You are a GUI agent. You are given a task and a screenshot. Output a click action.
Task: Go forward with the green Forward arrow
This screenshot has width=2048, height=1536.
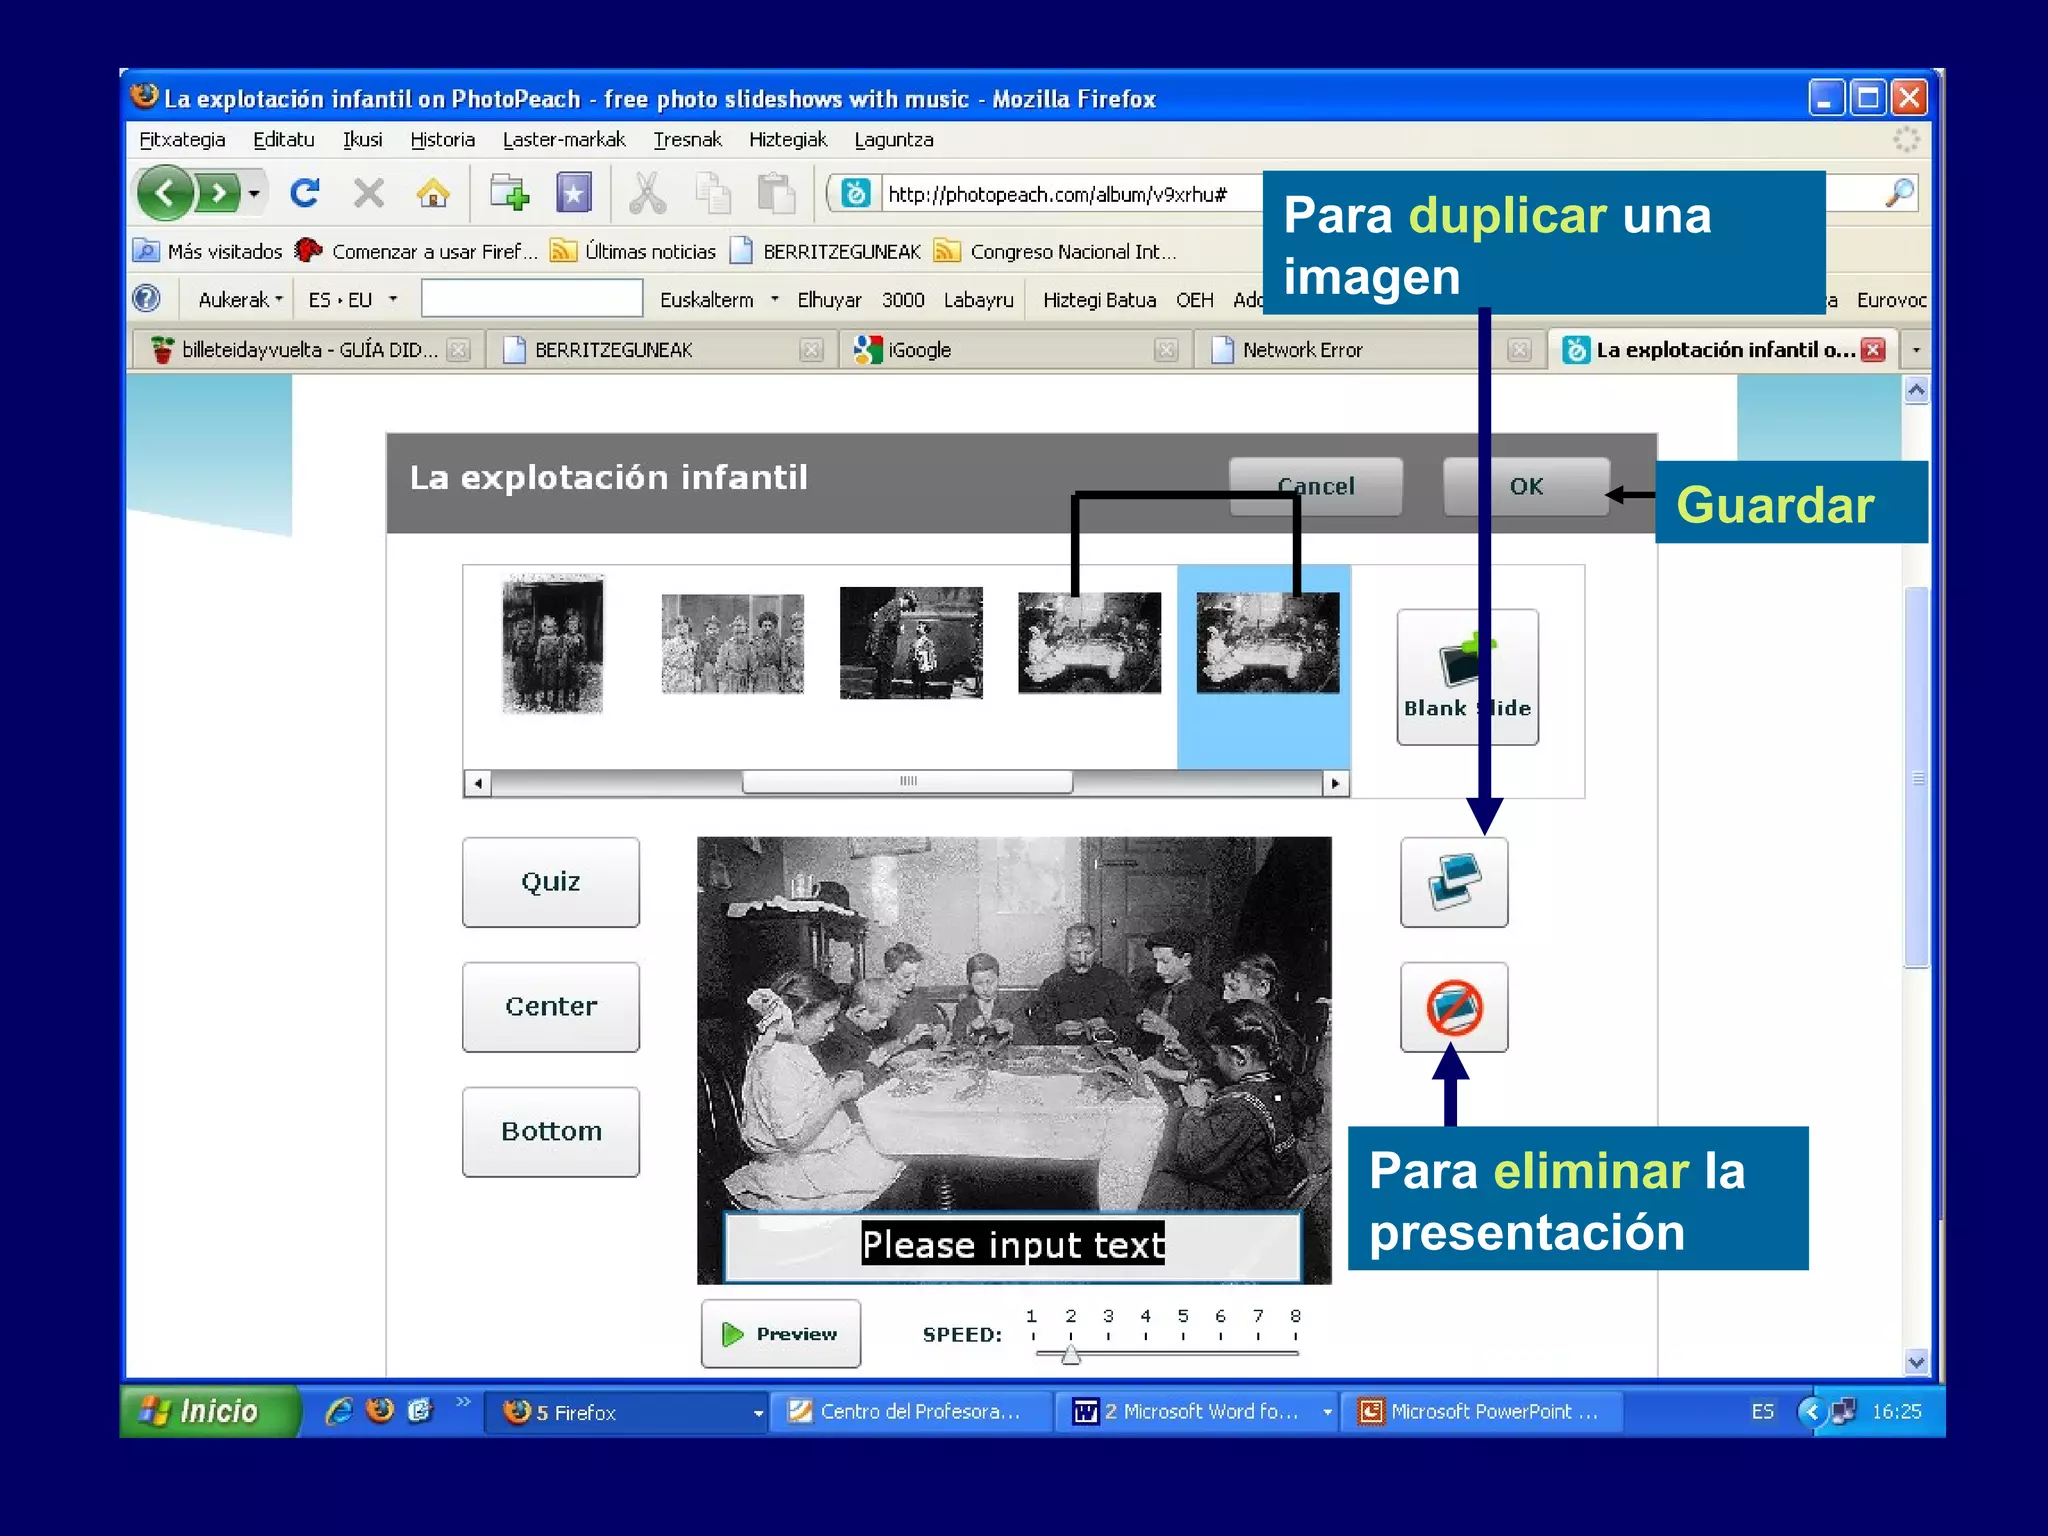pos(217,192)
